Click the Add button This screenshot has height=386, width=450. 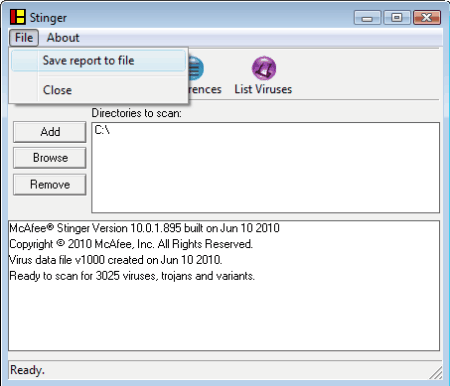pos(50,132)
